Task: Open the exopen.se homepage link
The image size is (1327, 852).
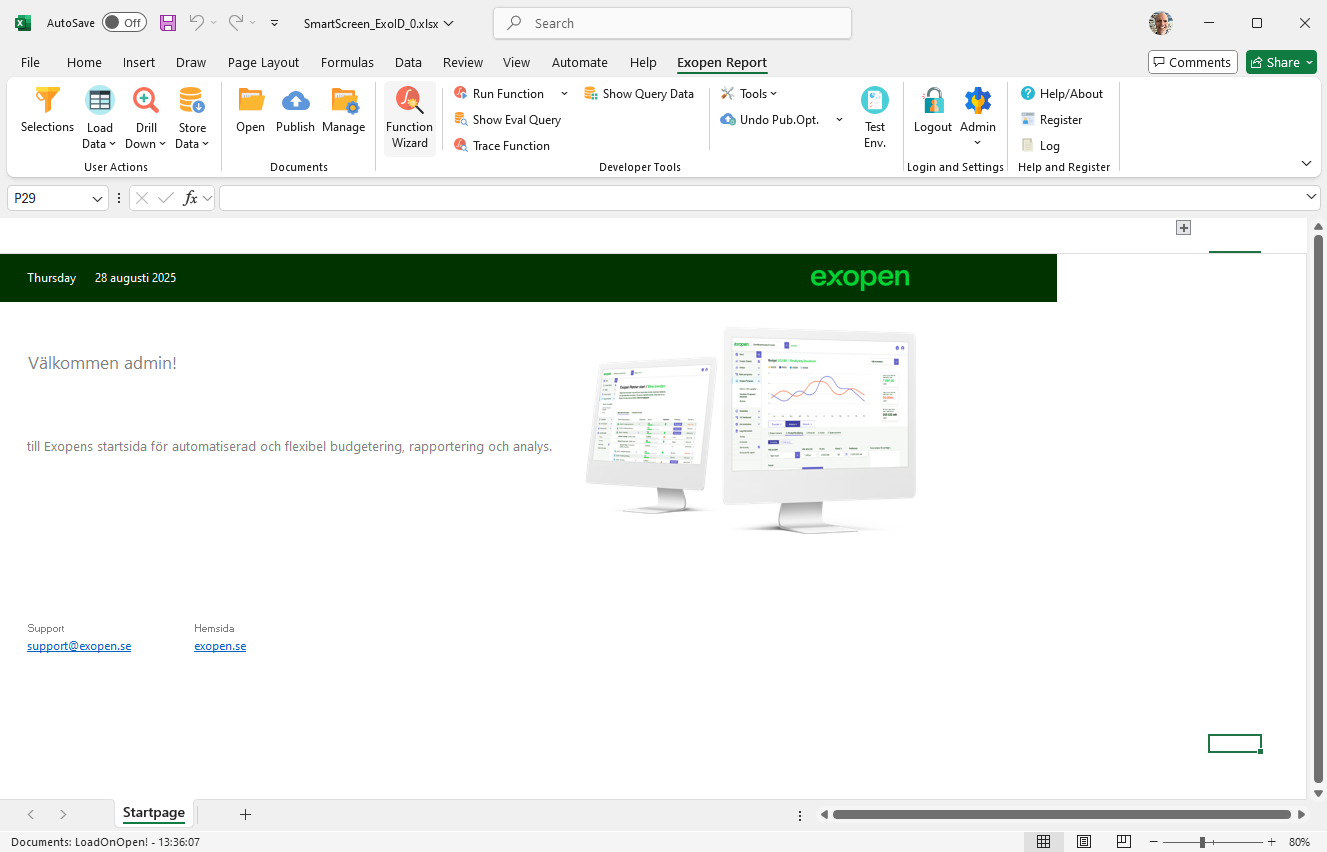Action: pos(220,646)
